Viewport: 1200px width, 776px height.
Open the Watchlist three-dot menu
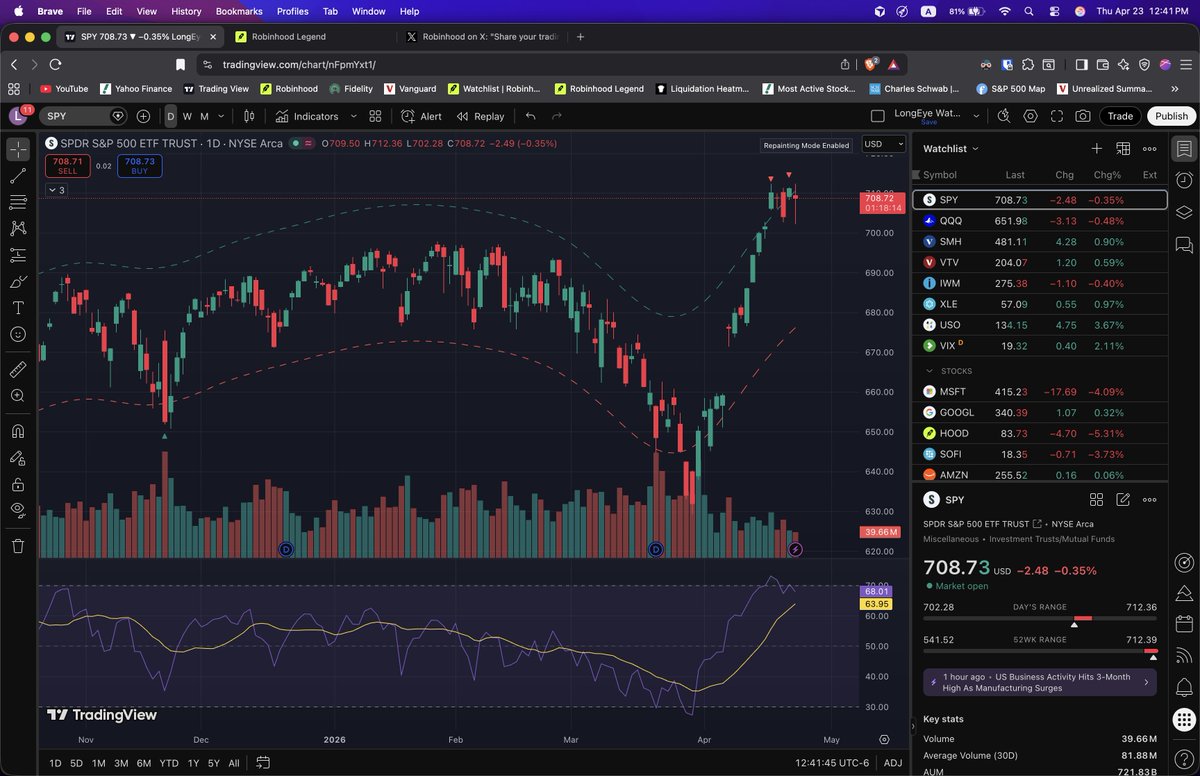coord(1150,148)
